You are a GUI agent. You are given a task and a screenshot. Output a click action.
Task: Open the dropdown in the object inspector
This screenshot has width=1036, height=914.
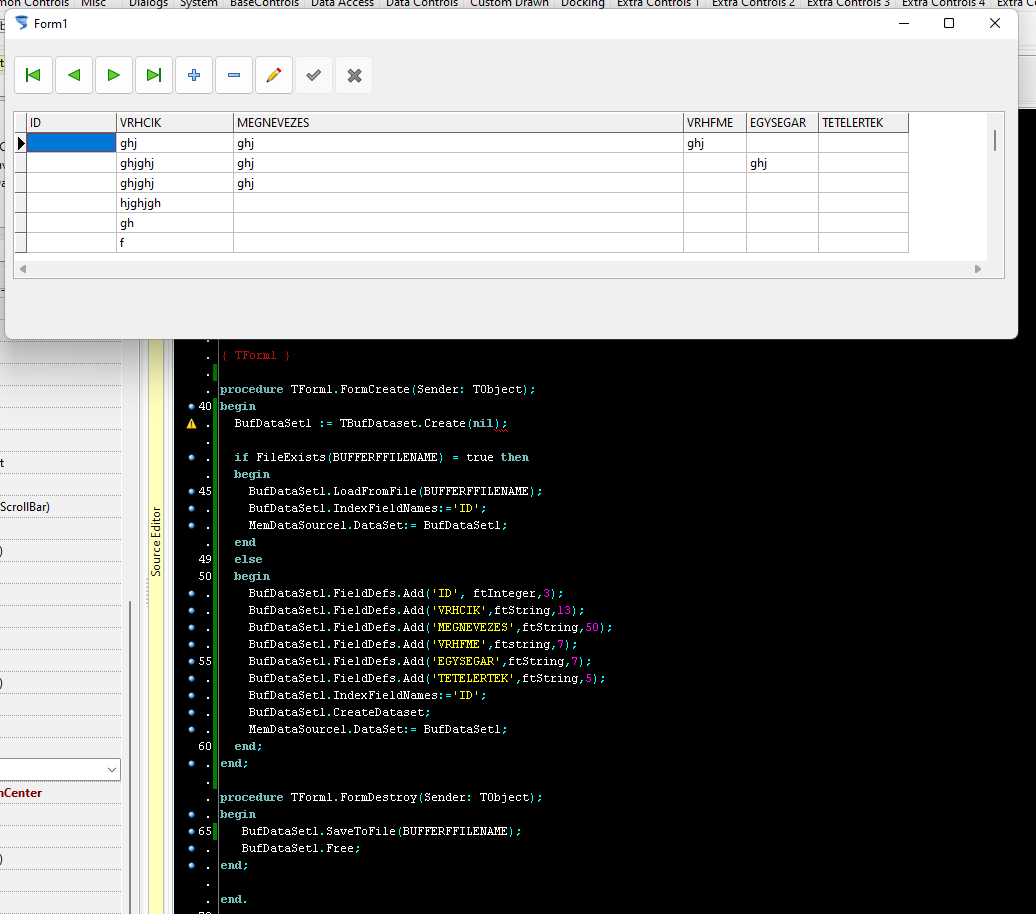click(112, 770)
